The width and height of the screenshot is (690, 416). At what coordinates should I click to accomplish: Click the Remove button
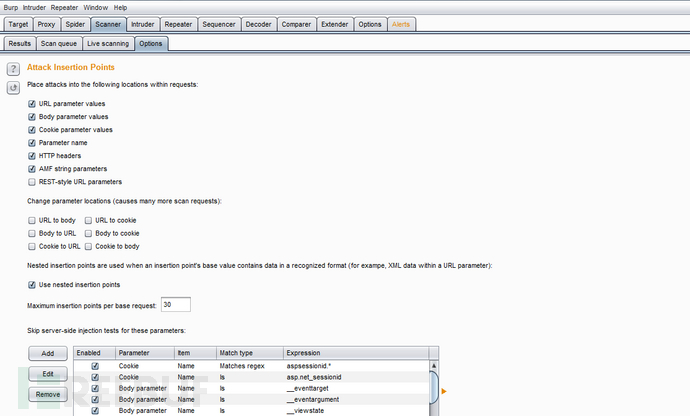click(48, 394)
